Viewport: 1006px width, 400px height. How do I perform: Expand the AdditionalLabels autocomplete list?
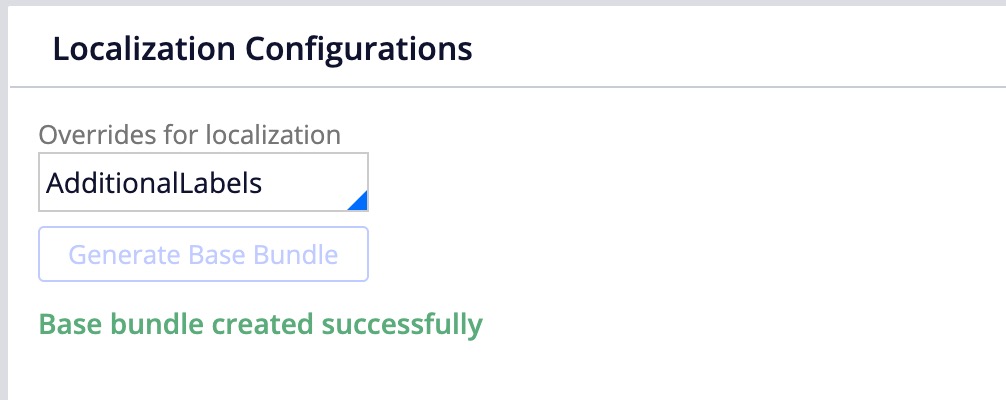[x=357, y=202]
